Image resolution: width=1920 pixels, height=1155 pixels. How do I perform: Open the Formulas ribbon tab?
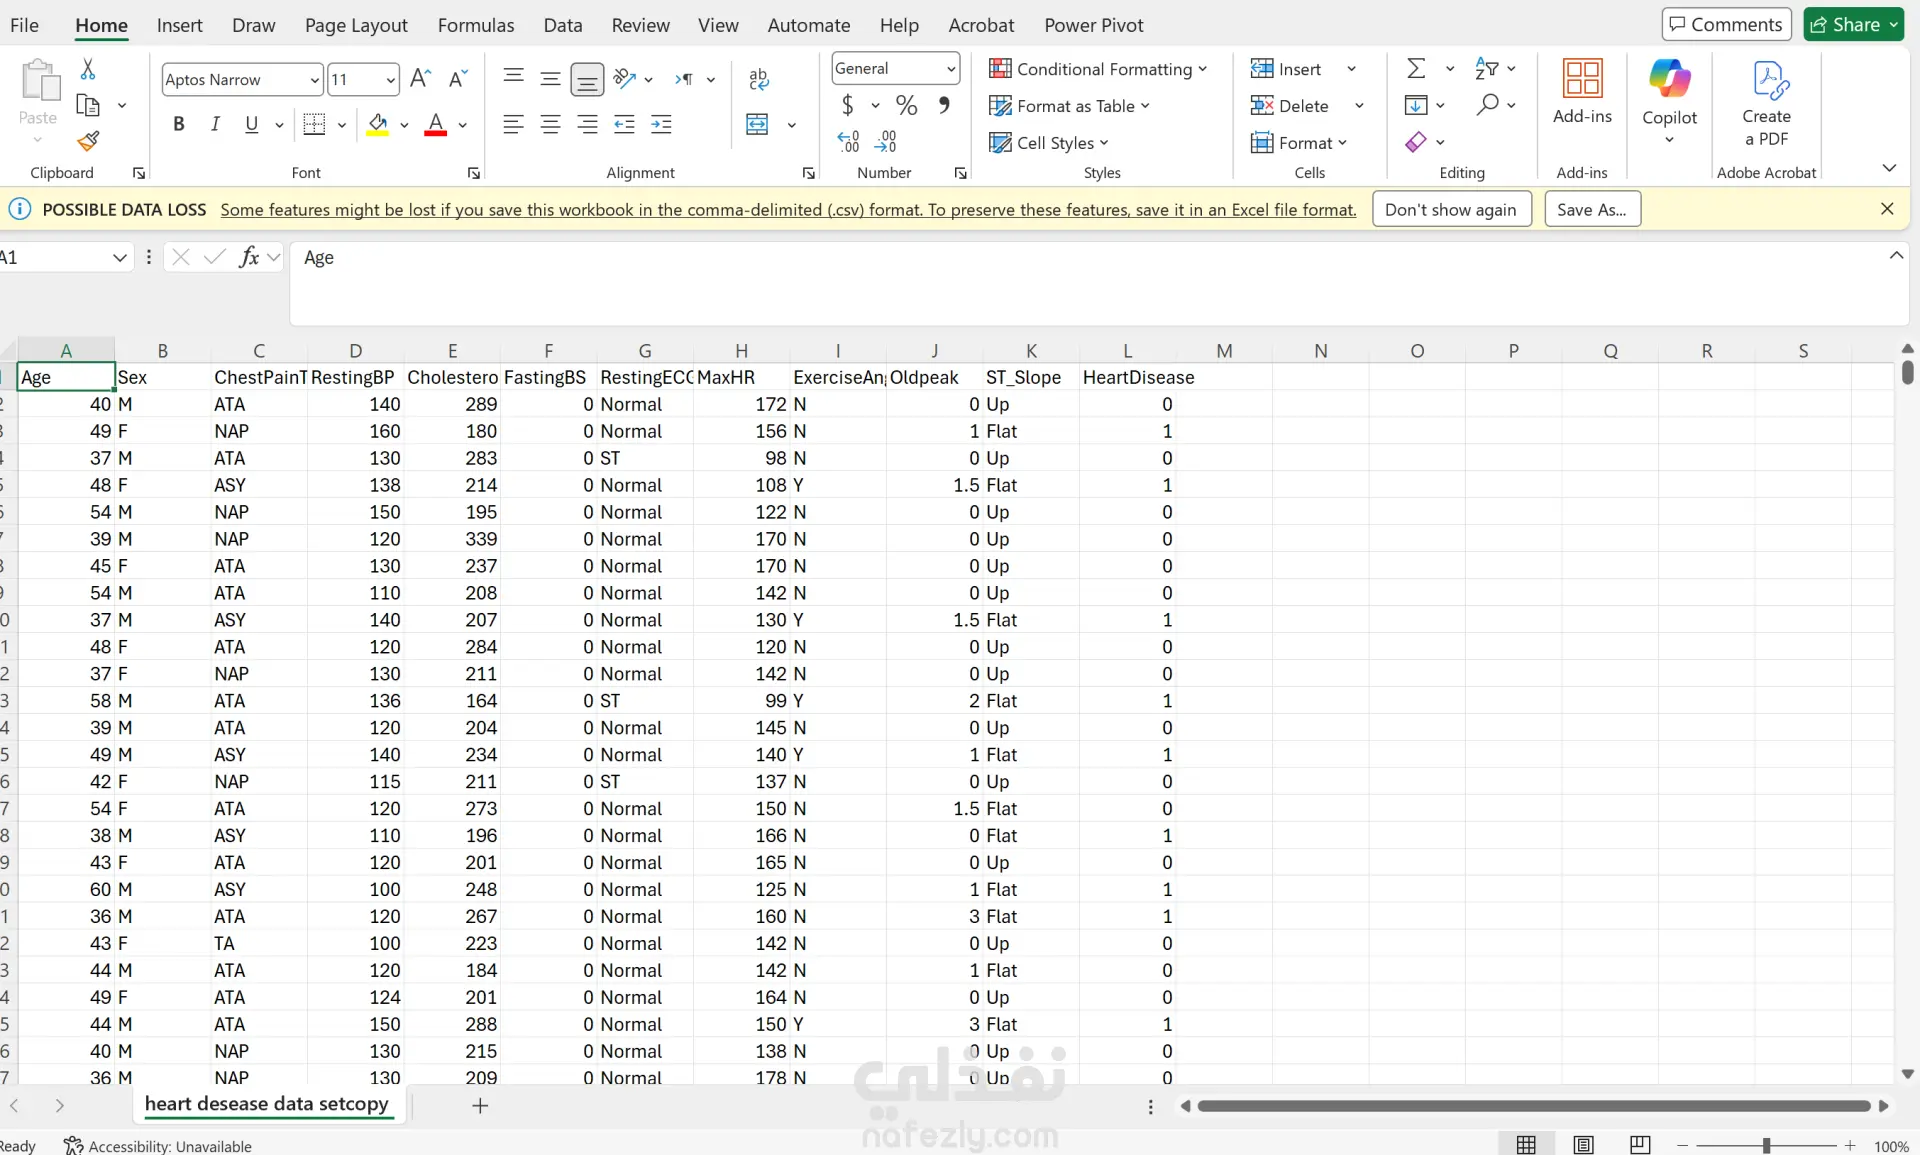pyautogui.click(x=475, y=25)
